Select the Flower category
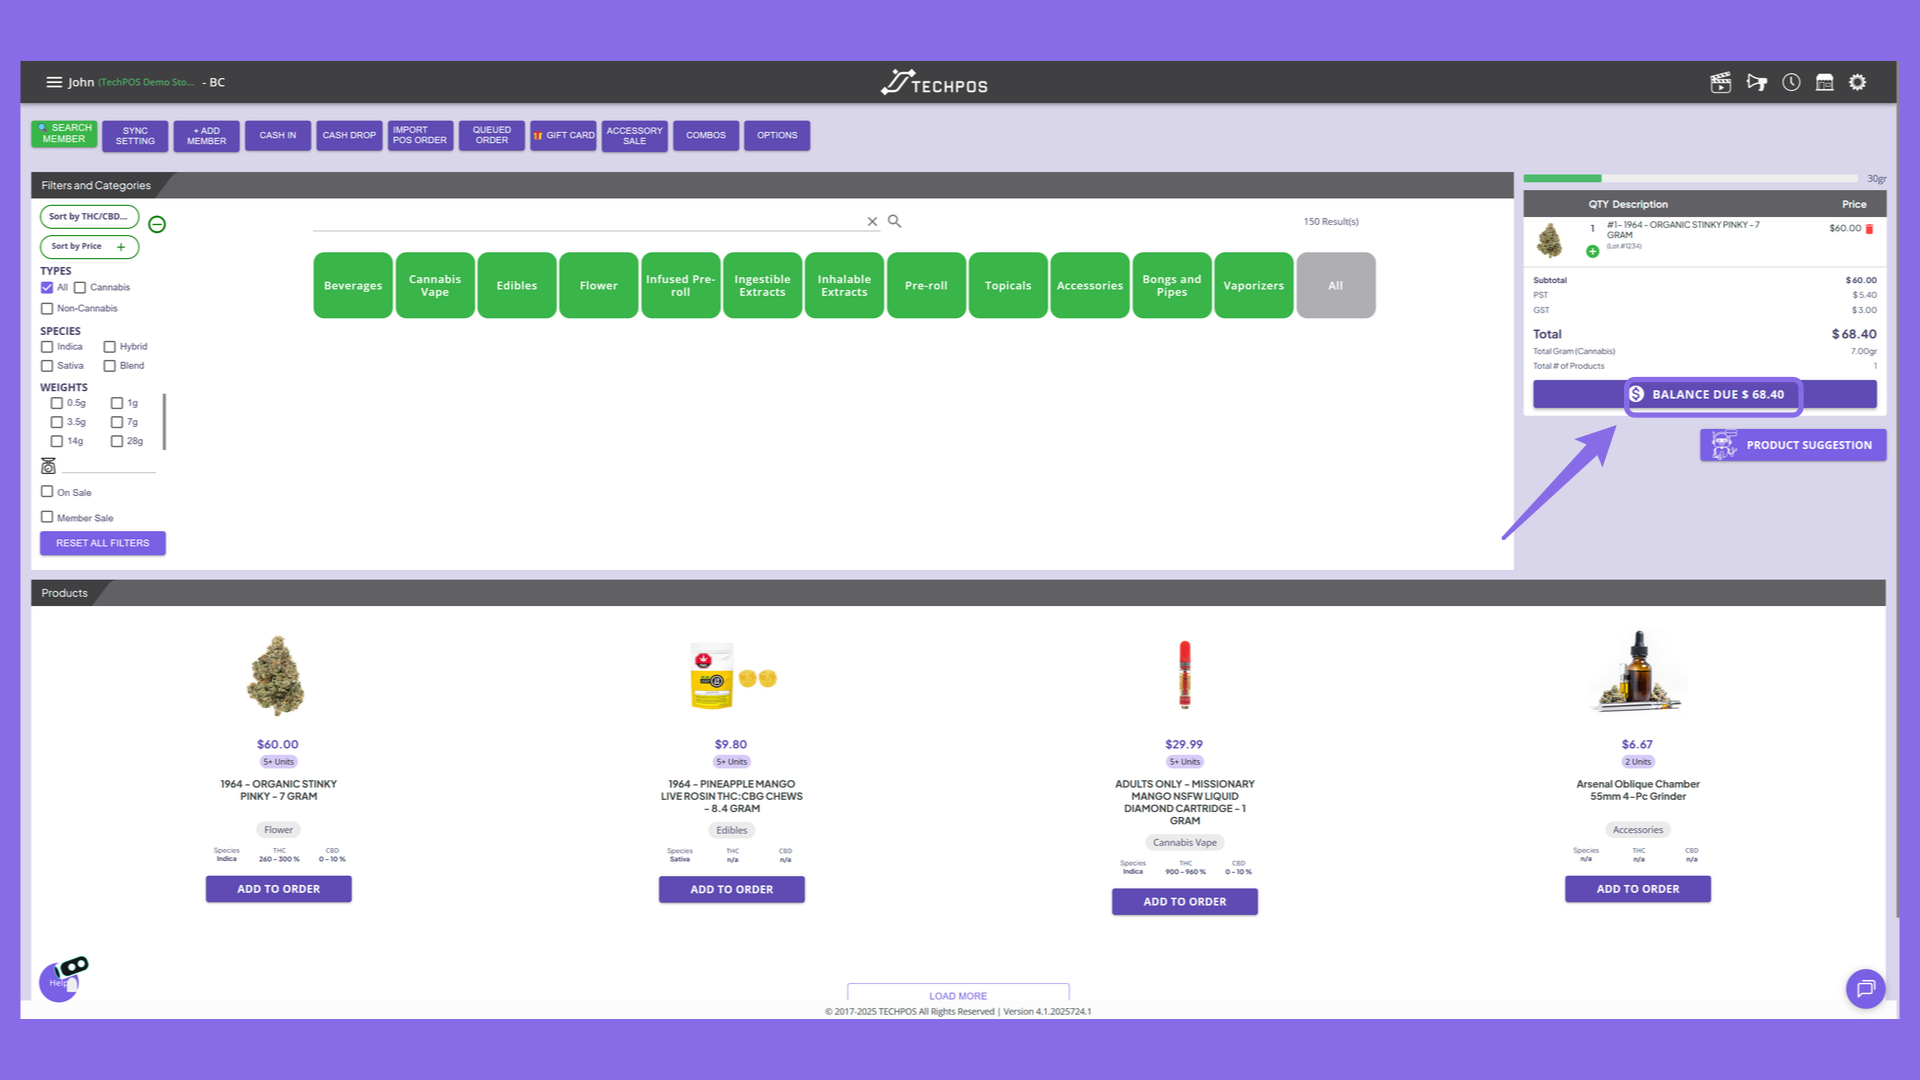This screenshot has height=1080, width=1920. pos(599,285)
